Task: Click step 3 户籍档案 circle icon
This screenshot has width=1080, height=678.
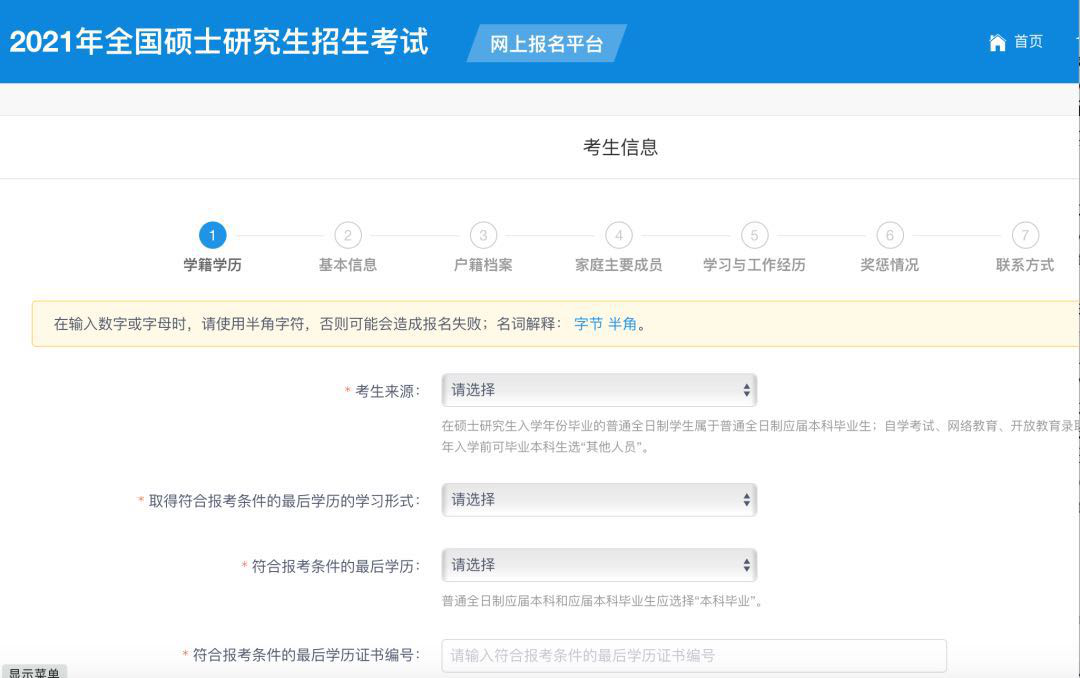Action: pos(483,237)
